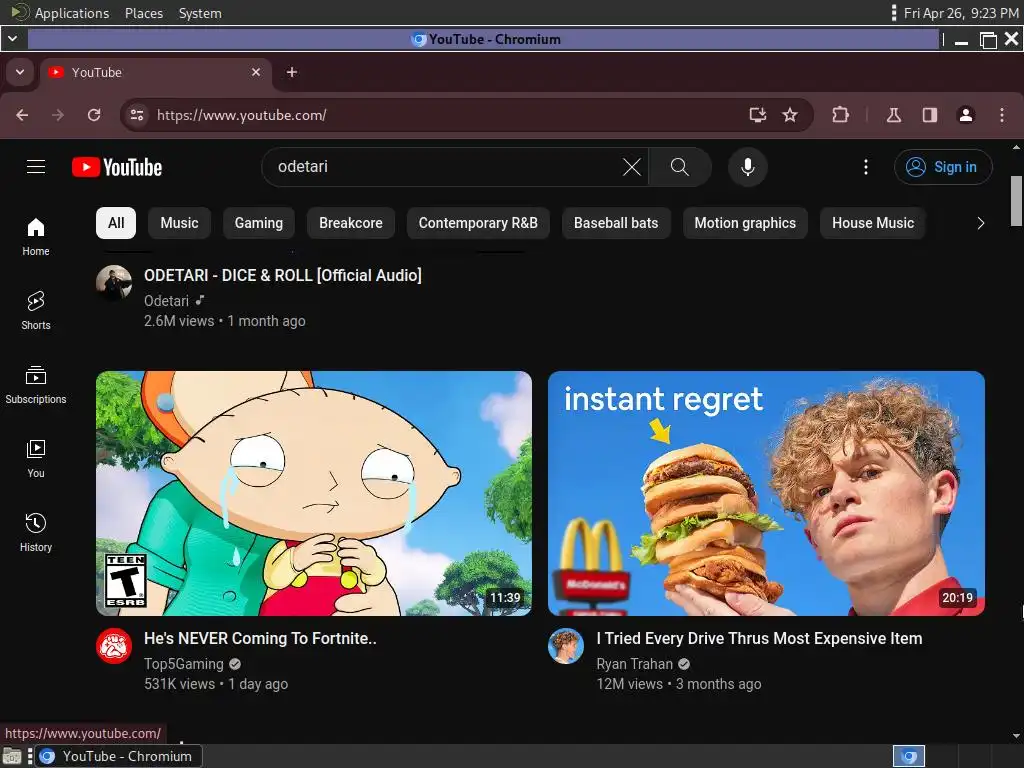
Task: Open the Places menu
Action: 144,13
